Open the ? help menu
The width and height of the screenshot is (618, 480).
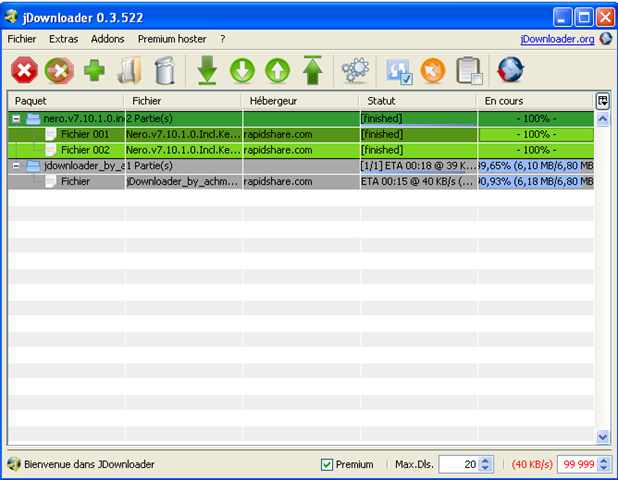[x=223, y=39]
